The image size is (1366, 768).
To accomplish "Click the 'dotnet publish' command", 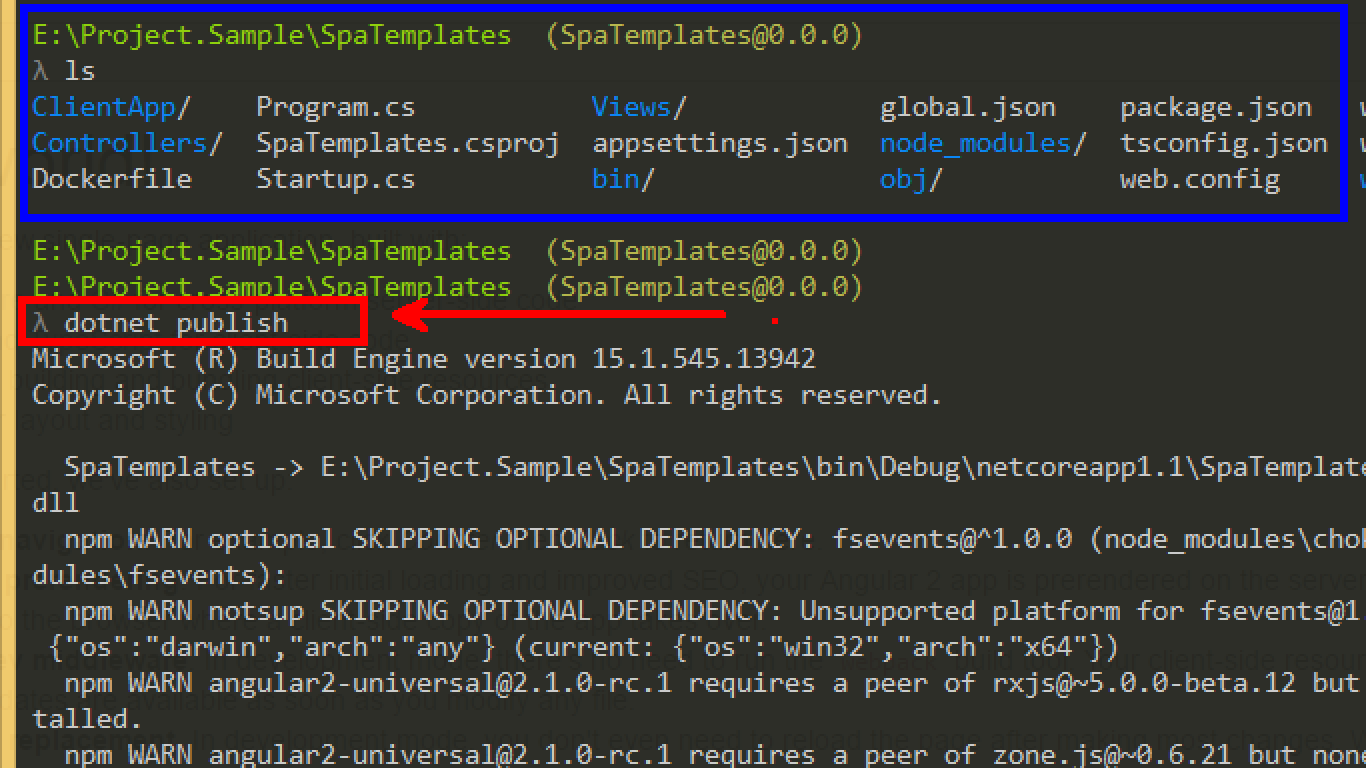I will click(x=176, y=323).
